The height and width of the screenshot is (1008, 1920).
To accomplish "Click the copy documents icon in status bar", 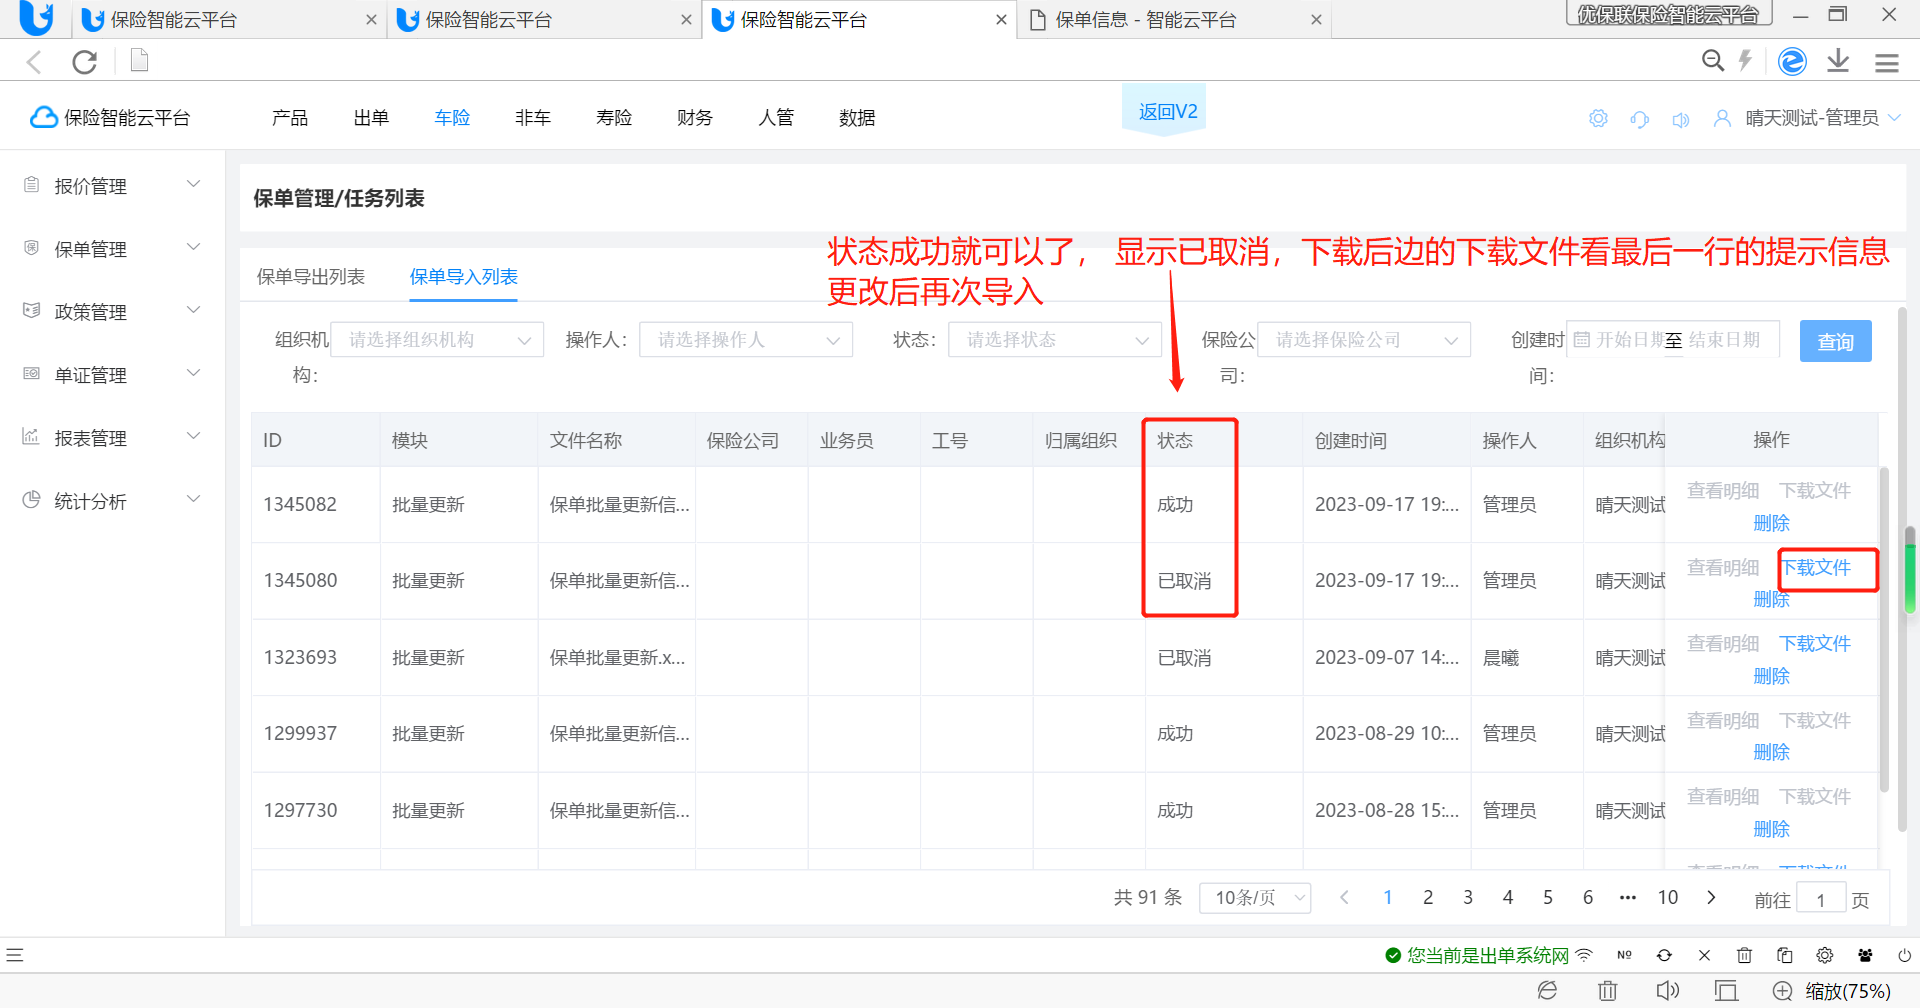I will point(1784,955).
